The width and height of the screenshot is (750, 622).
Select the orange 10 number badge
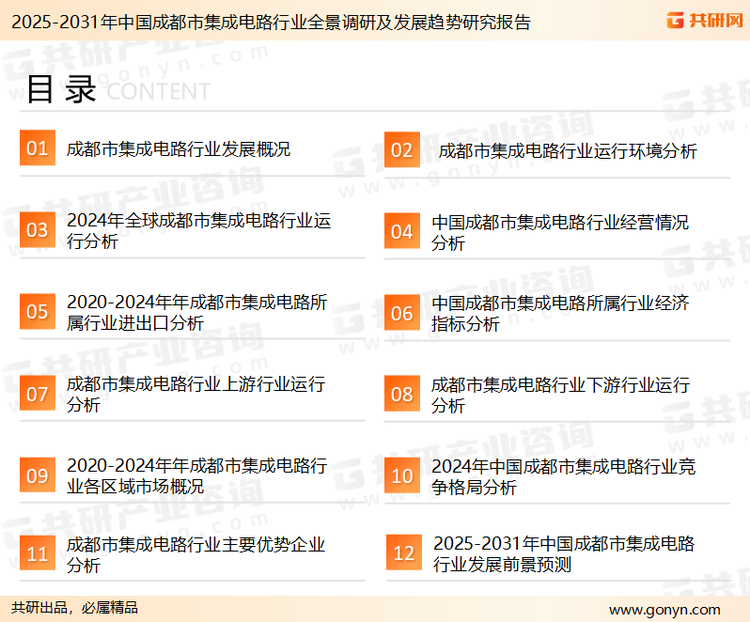pos(402,476)
